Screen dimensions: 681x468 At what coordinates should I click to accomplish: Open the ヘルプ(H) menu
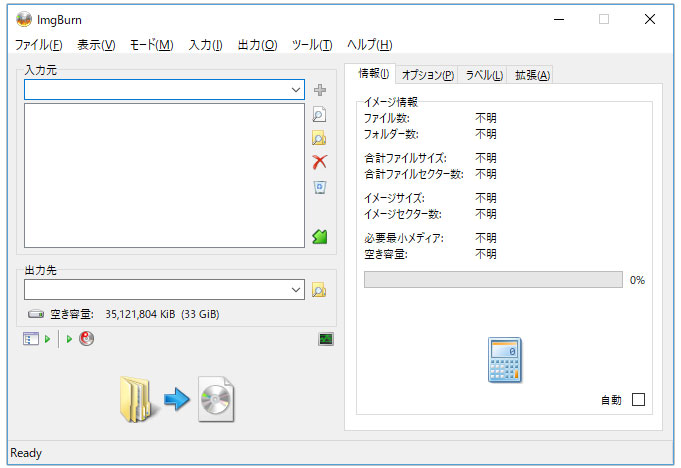point(370,45)
